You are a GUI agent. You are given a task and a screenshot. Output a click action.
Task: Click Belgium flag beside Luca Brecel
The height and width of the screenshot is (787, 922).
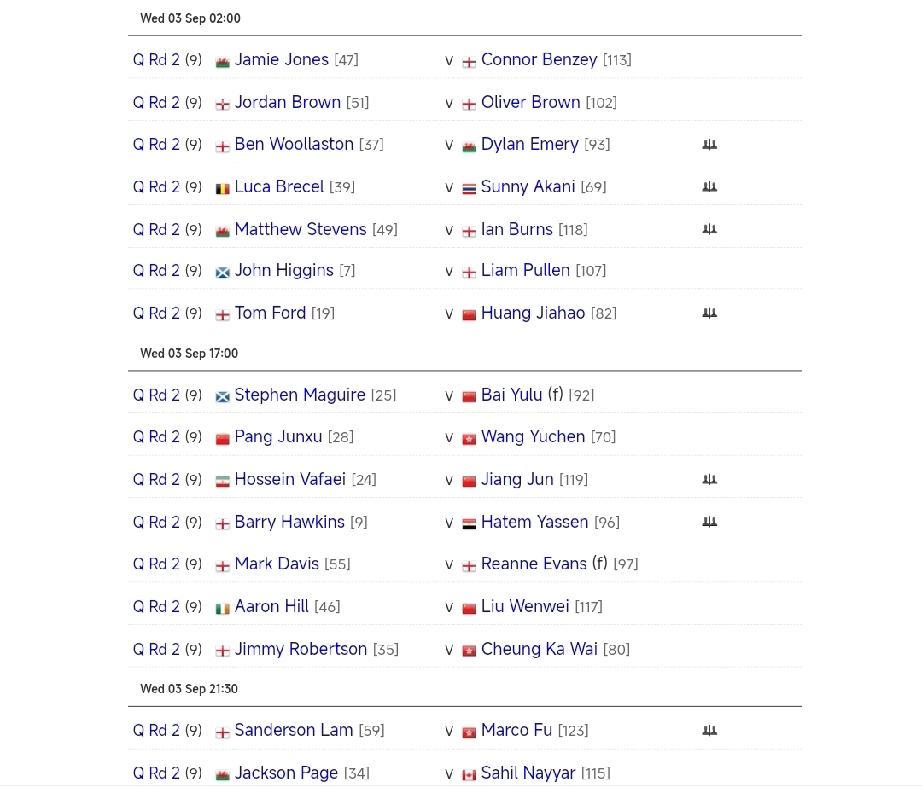222,189
